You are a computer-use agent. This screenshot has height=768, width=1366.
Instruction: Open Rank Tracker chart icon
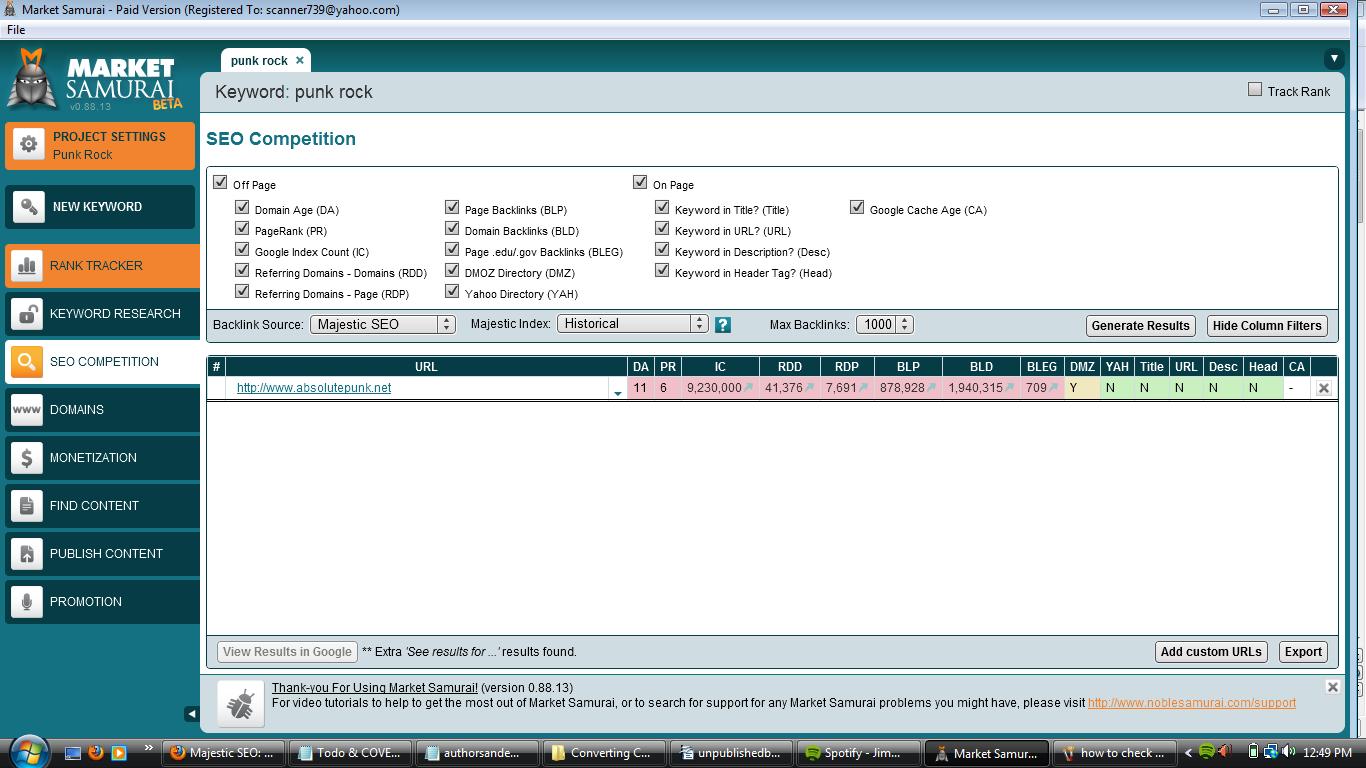coord(26,266)
